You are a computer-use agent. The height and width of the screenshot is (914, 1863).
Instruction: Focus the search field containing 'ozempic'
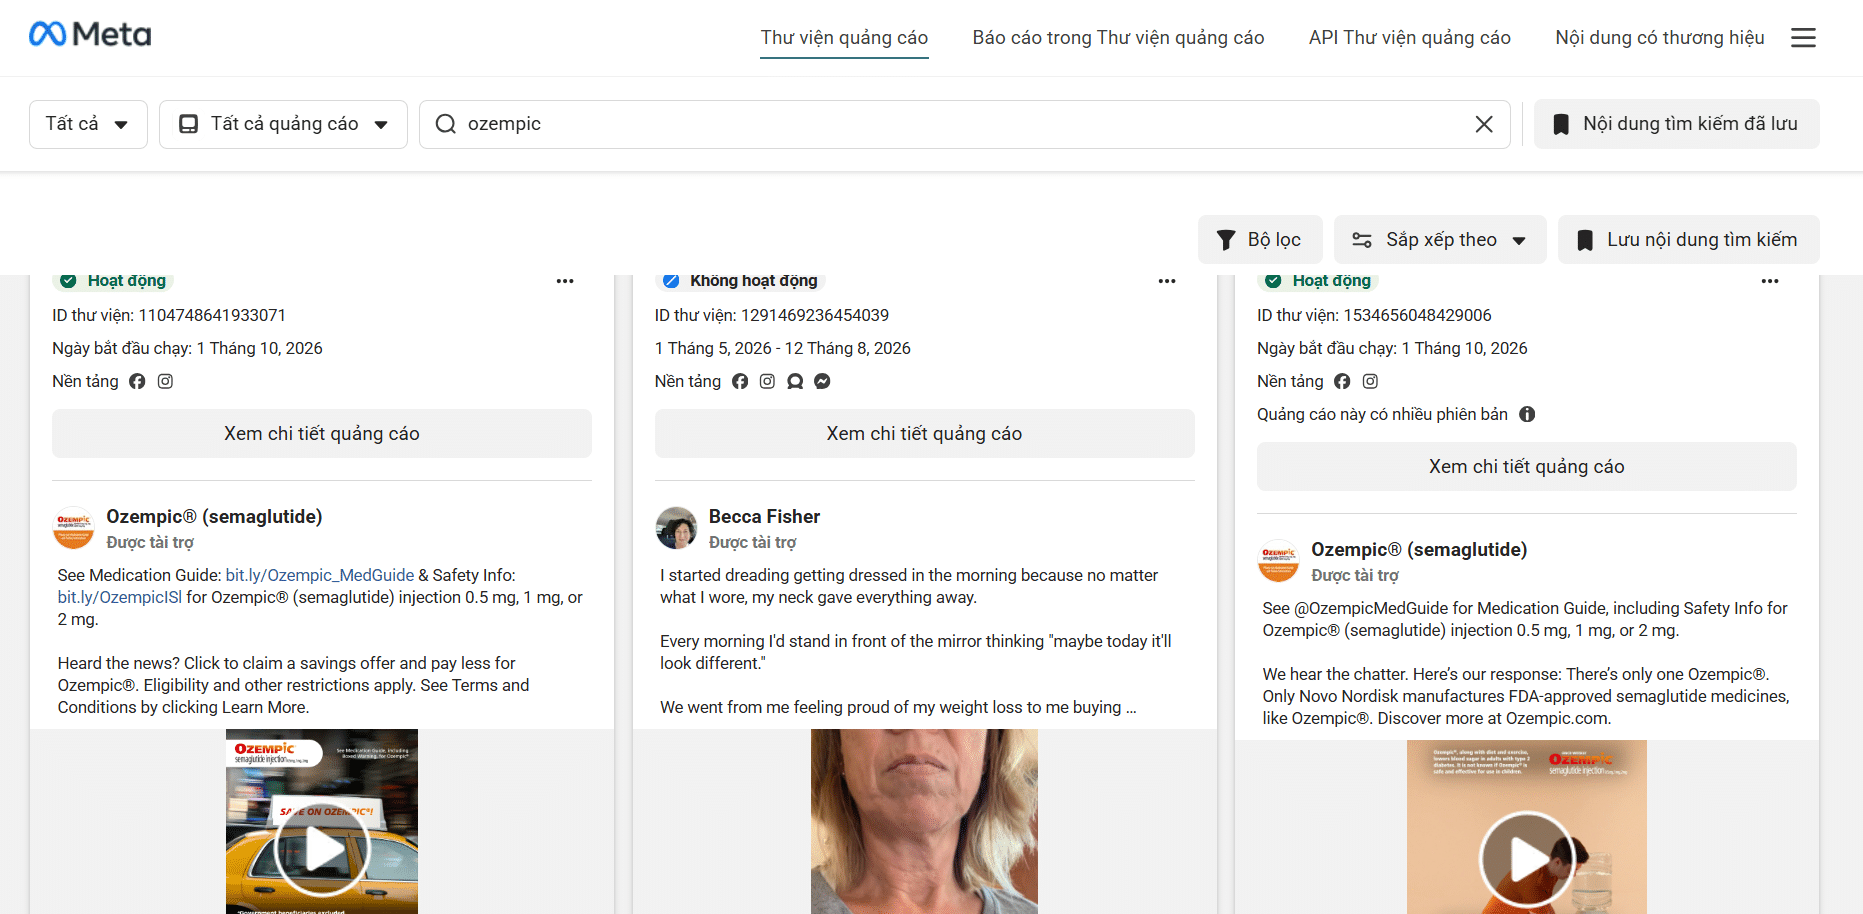(x=965, y=124)
